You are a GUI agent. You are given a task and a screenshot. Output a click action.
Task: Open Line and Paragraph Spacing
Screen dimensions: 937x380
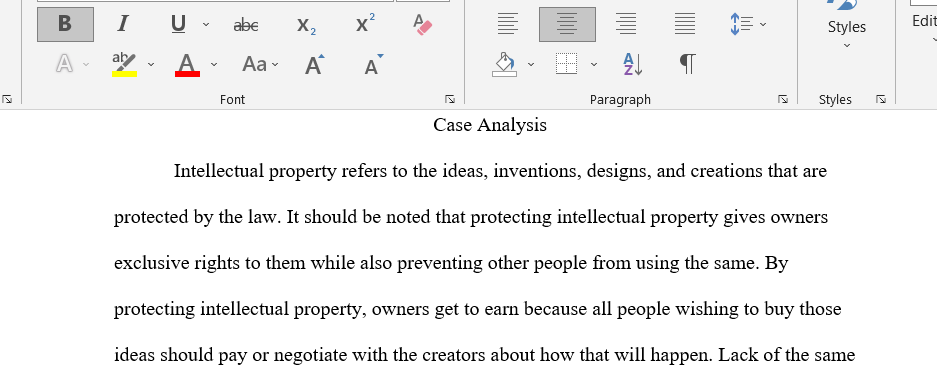coord(742,24)
